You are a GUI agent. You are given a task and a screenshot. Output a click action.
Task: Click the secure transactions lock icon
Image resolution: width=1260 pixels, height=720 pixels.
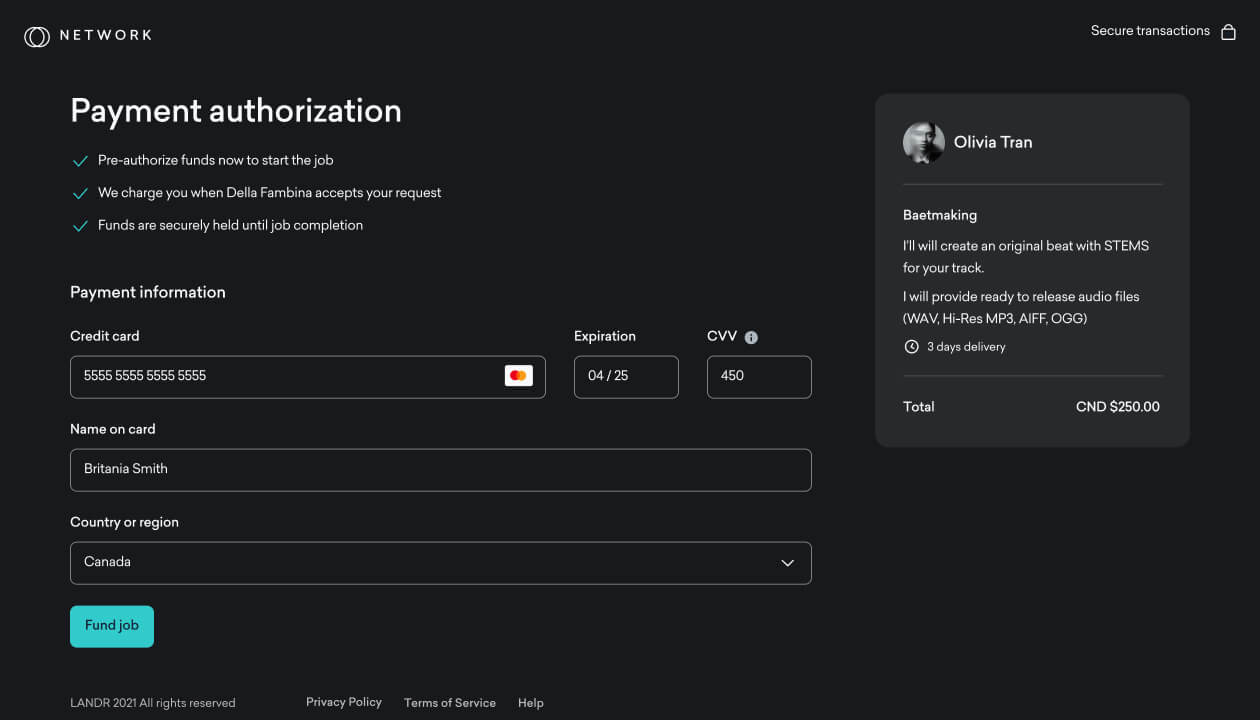(1228, 31)
